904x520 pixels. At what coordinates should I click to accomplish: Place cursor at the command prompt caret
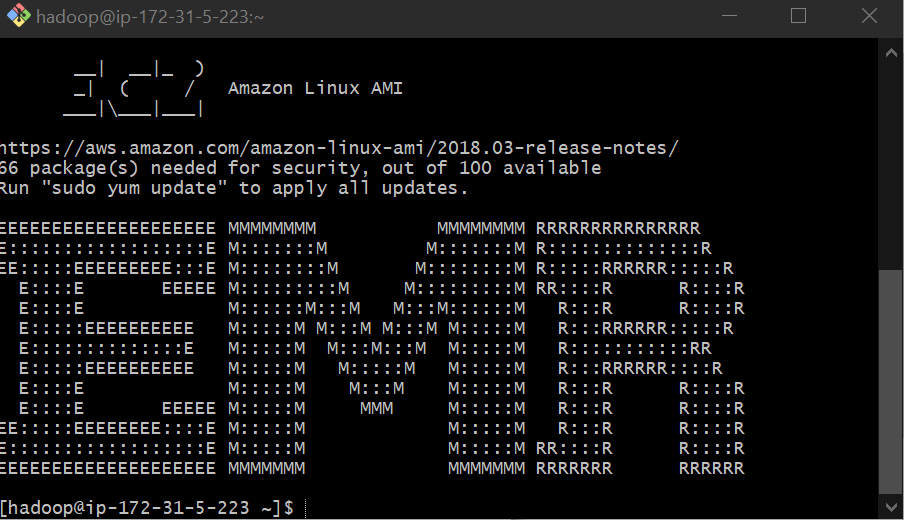pos(306,507)
